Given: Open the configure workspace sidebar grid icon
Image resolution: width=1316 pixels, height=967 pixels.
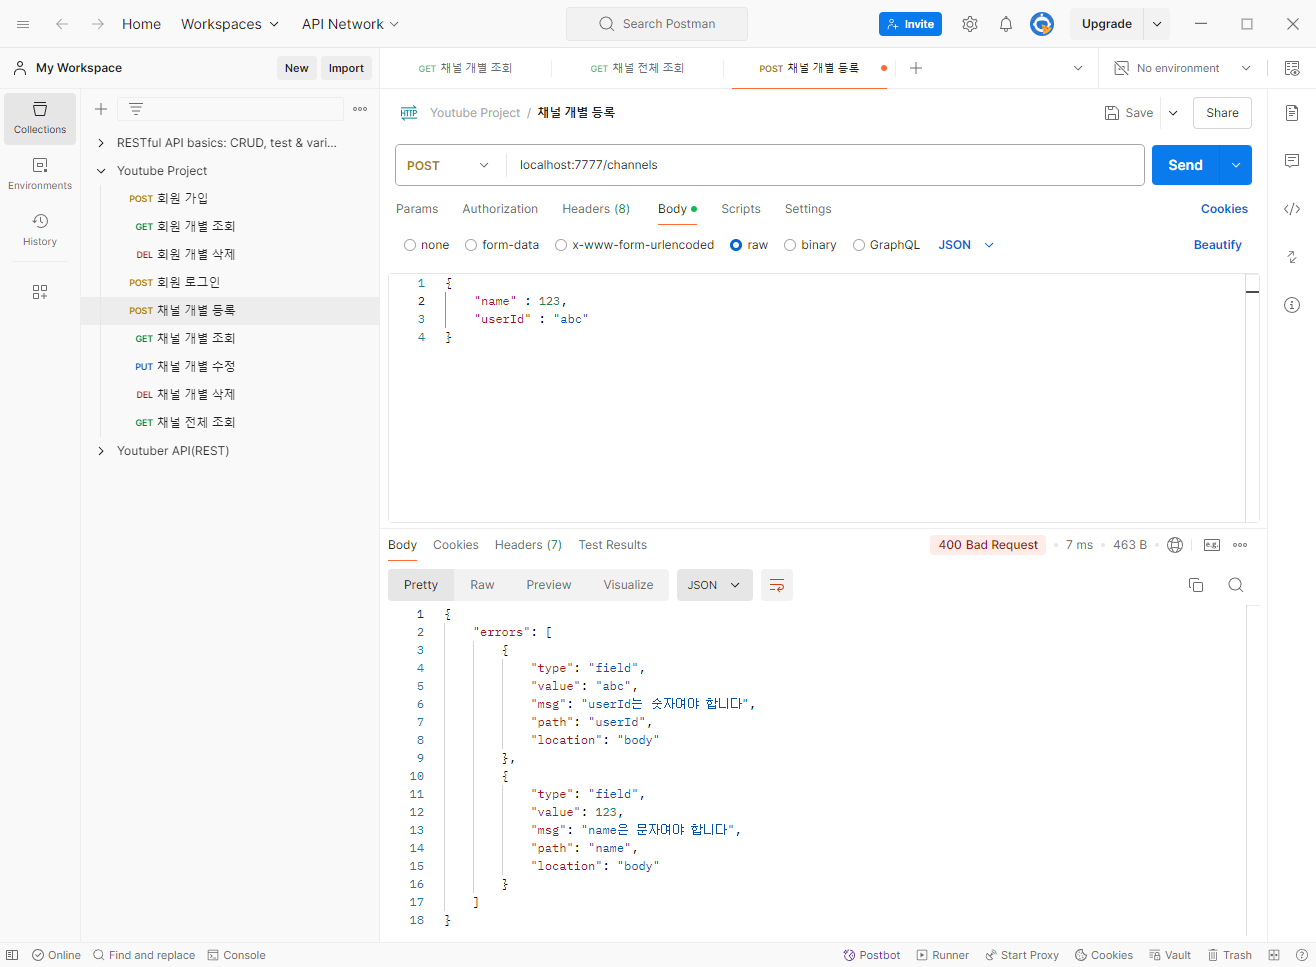Looking at the screenshot, I should point(40,292).
